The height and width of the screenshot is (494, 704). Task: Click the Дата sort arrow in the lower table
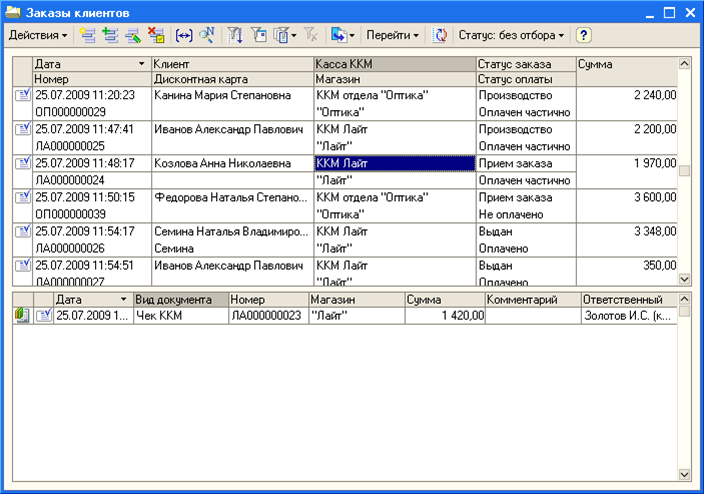pos(123,300)
